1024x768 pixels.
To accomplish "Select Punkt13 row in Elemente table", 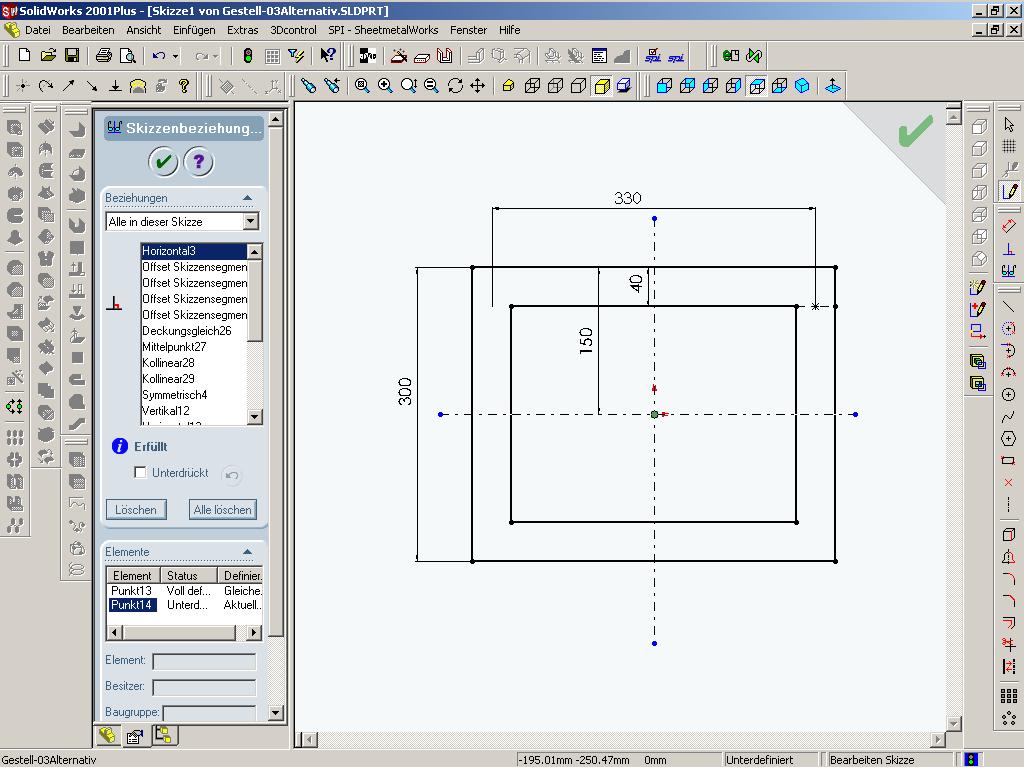I will (131, 591).
